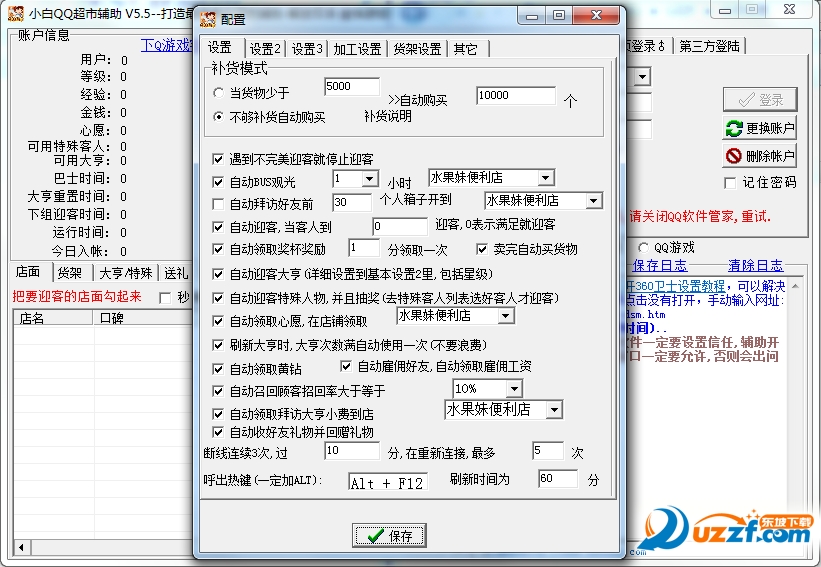
Task: Open the BUS hours dropdown showing 1
Action: (x=370, y=179)
